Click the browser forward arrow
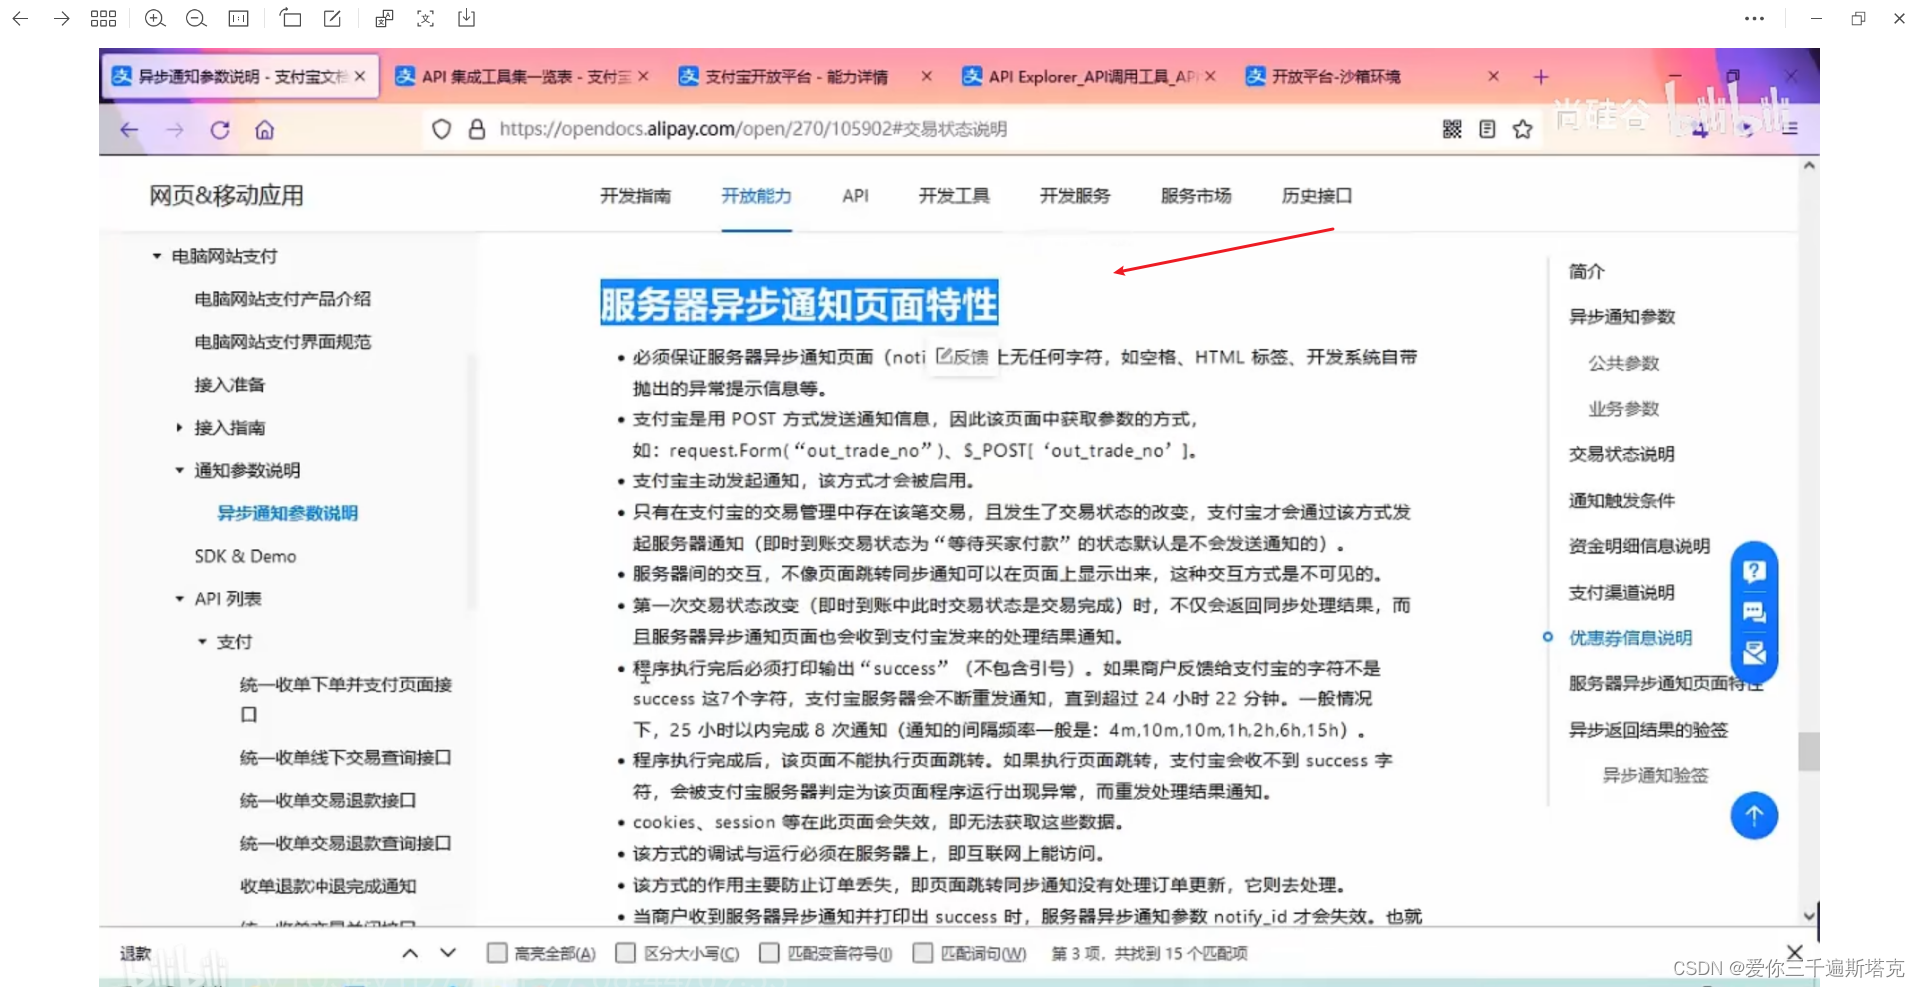Screen dimensions: 1920x987 tap(175, 130)
